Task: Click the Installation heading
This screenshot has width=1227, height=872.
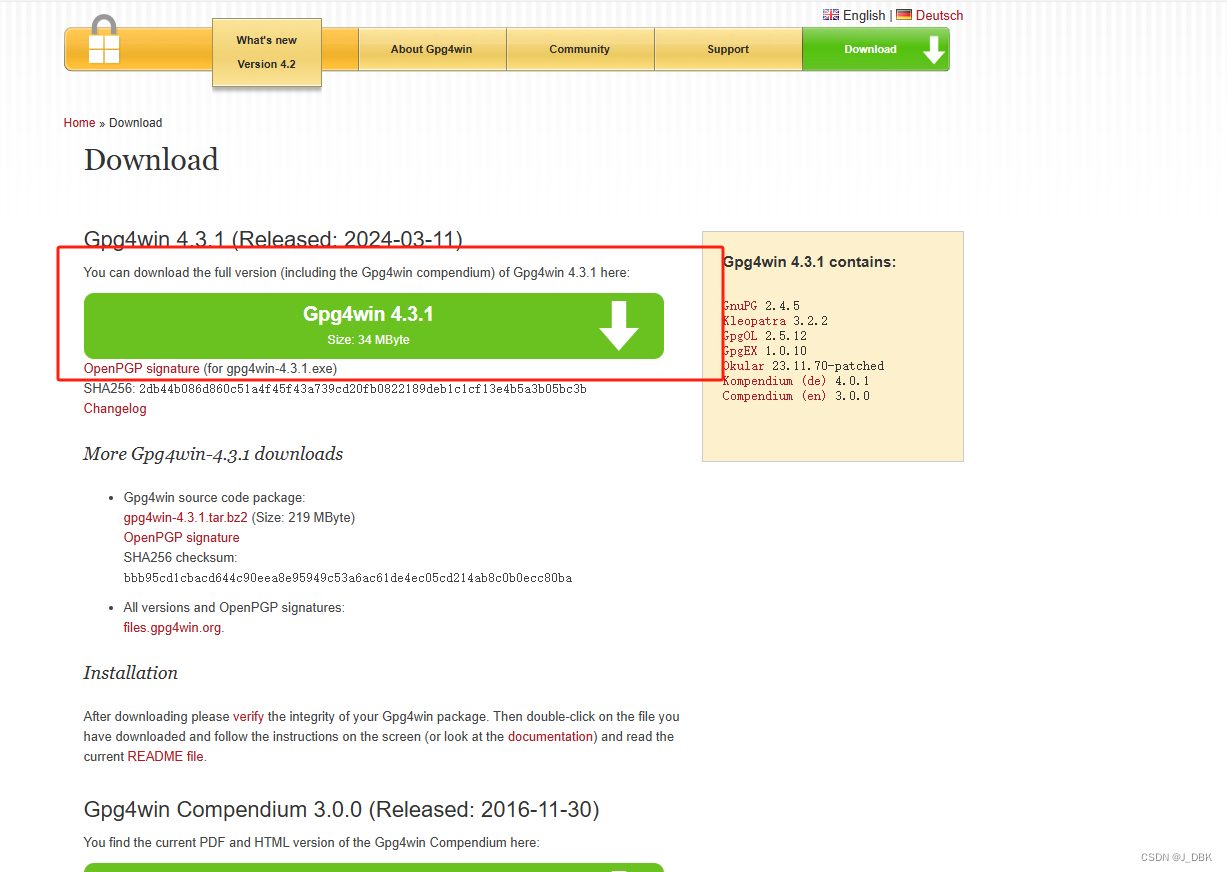Action: 131,673
